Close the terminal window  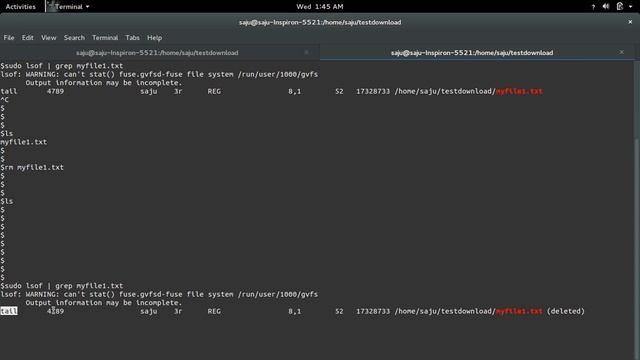pyautogui.click(x=630, y=22)
